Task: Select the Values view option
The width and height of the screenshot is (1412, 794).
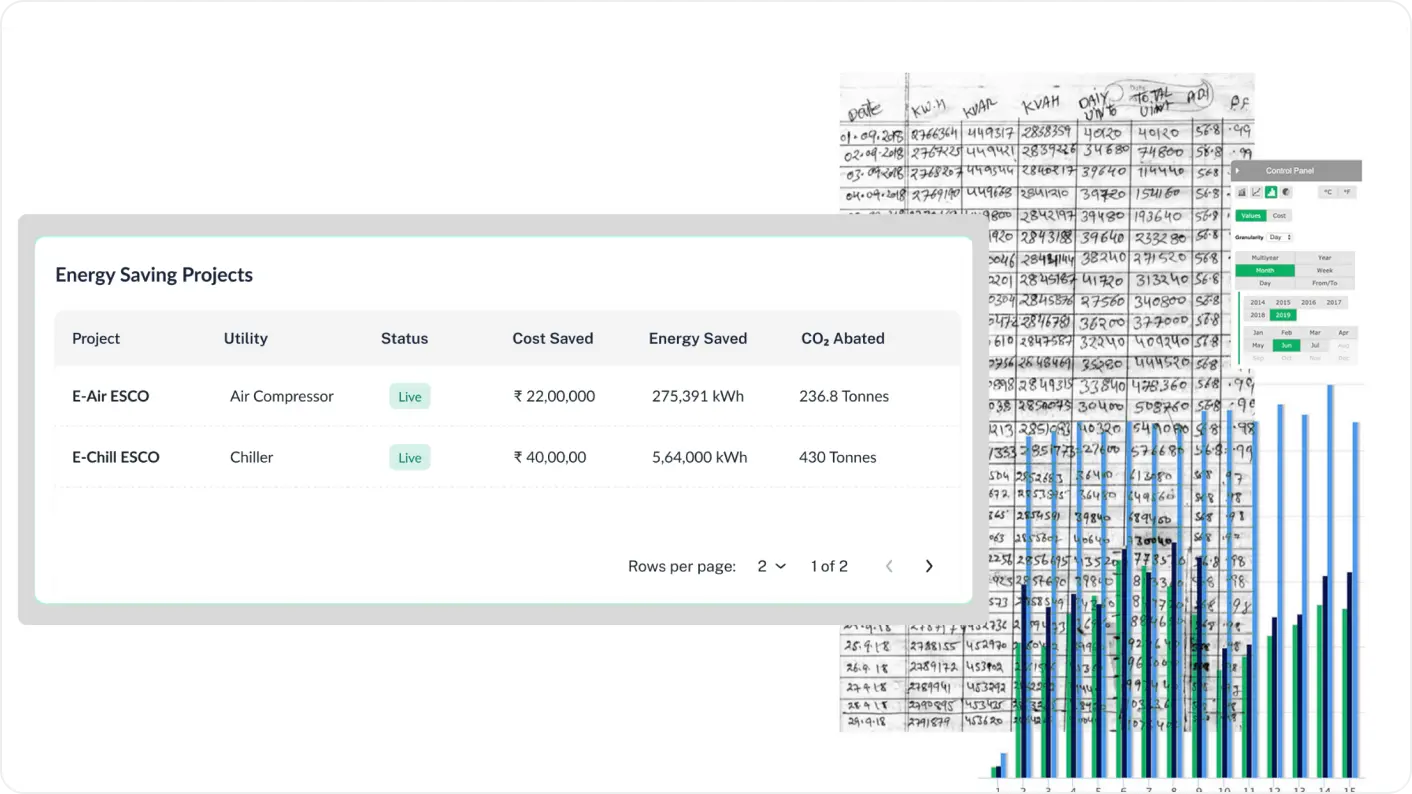Action: coord(1250,216)
